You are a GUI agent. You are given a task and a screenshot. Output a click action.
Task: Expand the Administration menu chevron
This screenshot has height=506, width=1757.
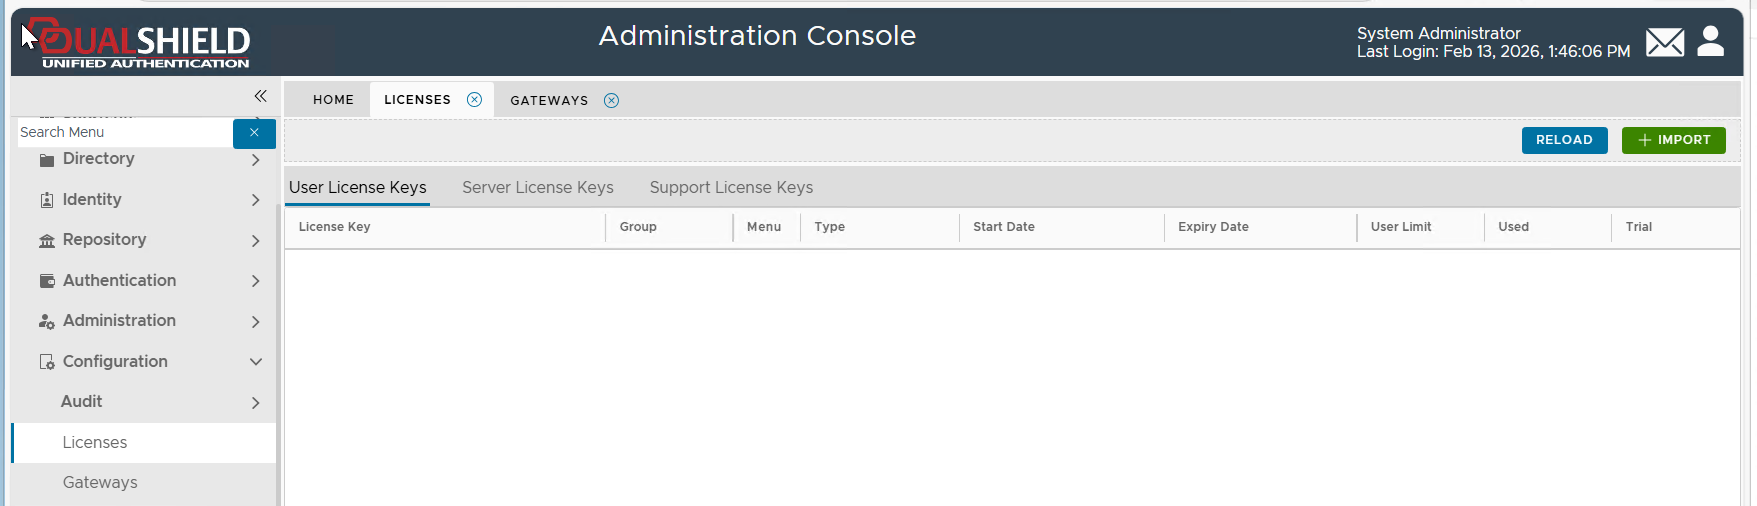[255, 322]
